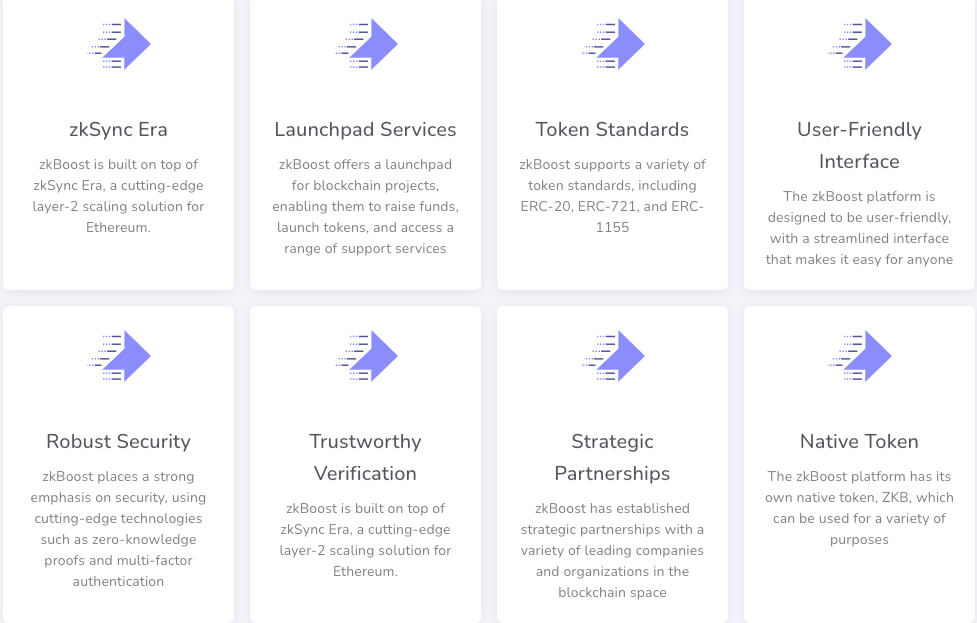Click the User-Friendly Interface title
Screen dimensions: 977x623
pos(859,145)
